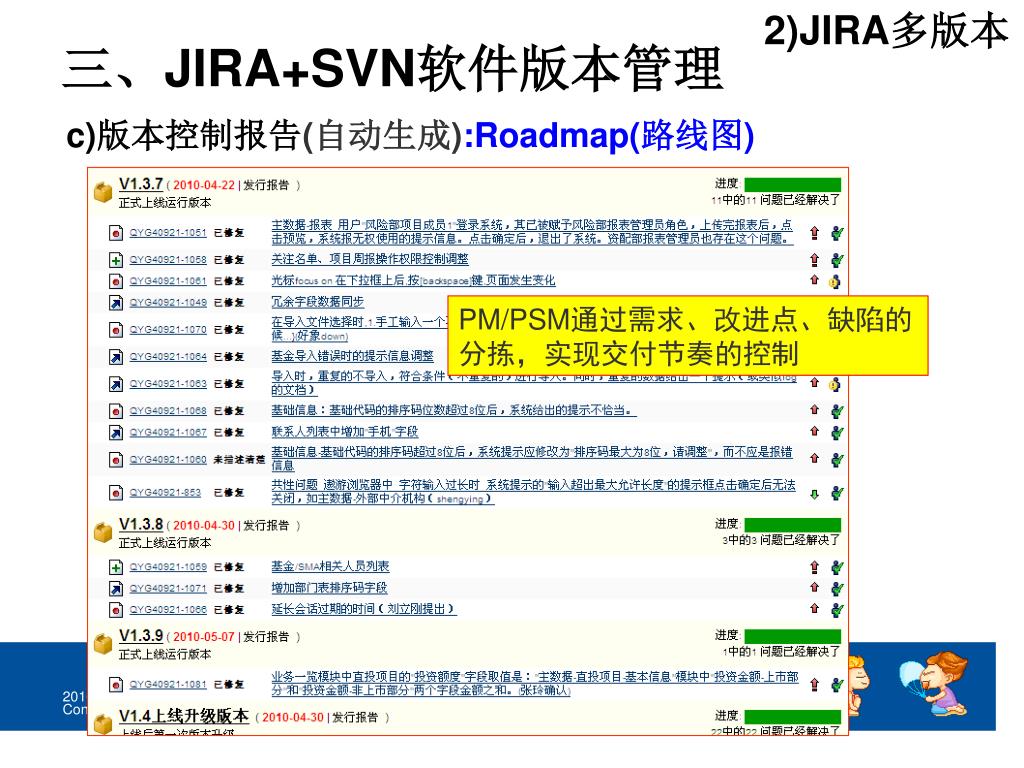Click the yellow PM/PSM callout note
1024x768 pixels.
pyautogui.click(x=688, y=336)
